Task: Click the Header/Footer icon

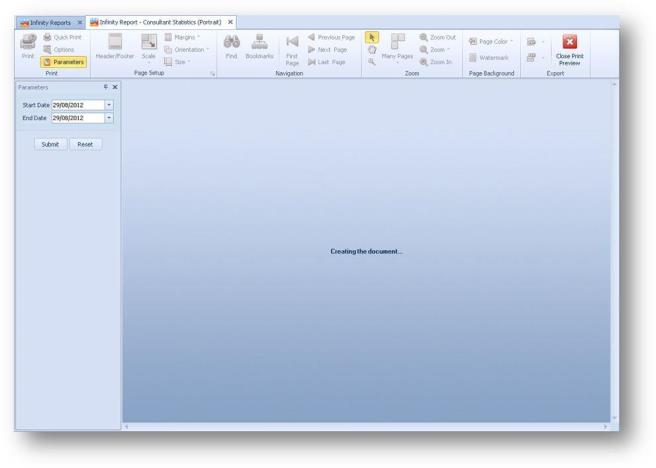Action: (114, 42)
